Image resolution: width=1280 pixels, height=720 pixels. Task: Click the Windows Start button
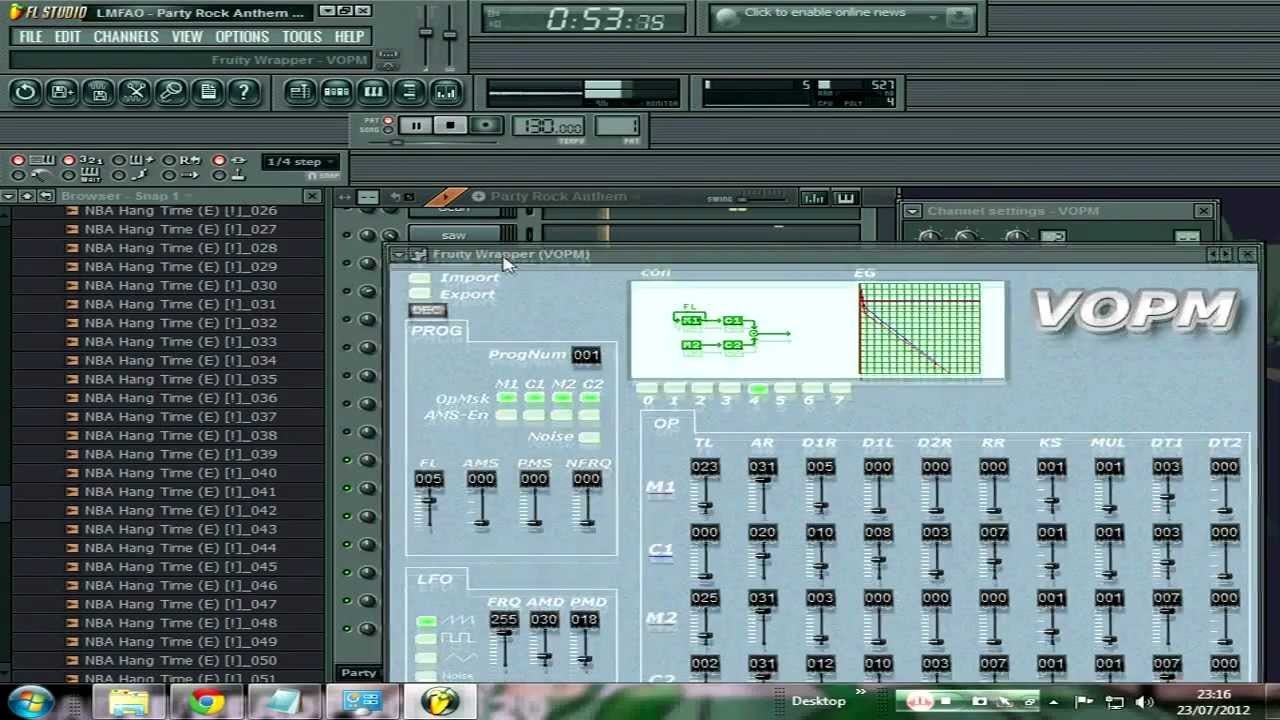pyautogui.click(x=30, y=700)
